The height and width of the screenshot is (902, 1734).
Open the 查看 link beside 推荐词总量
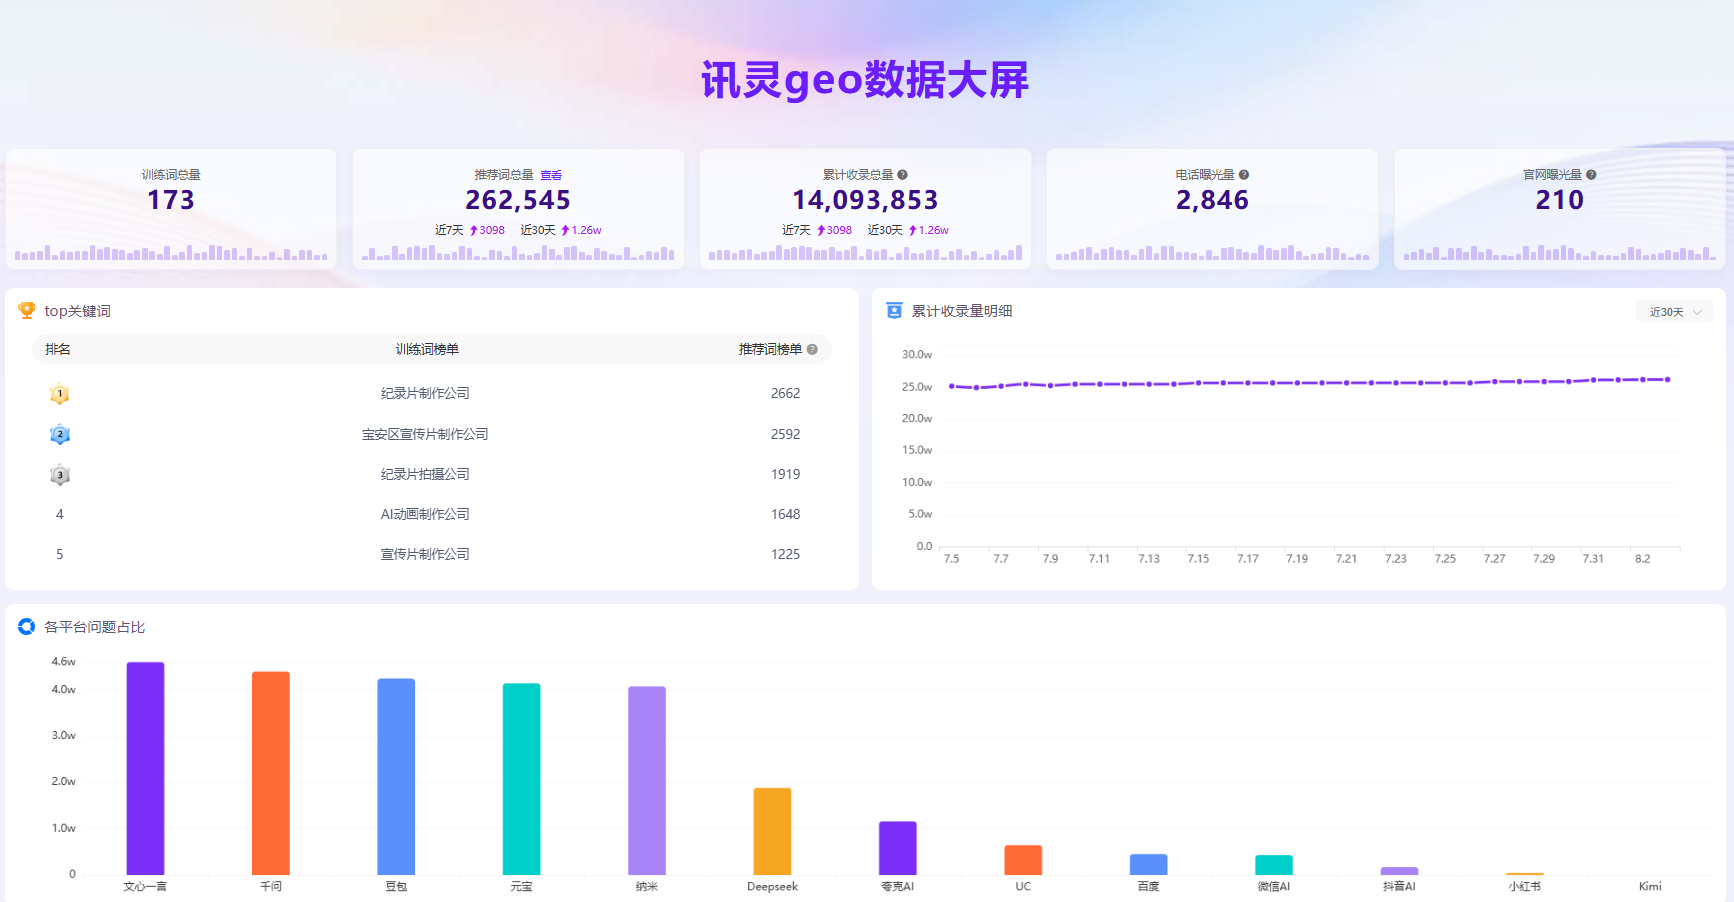click(x=551, y=175)
